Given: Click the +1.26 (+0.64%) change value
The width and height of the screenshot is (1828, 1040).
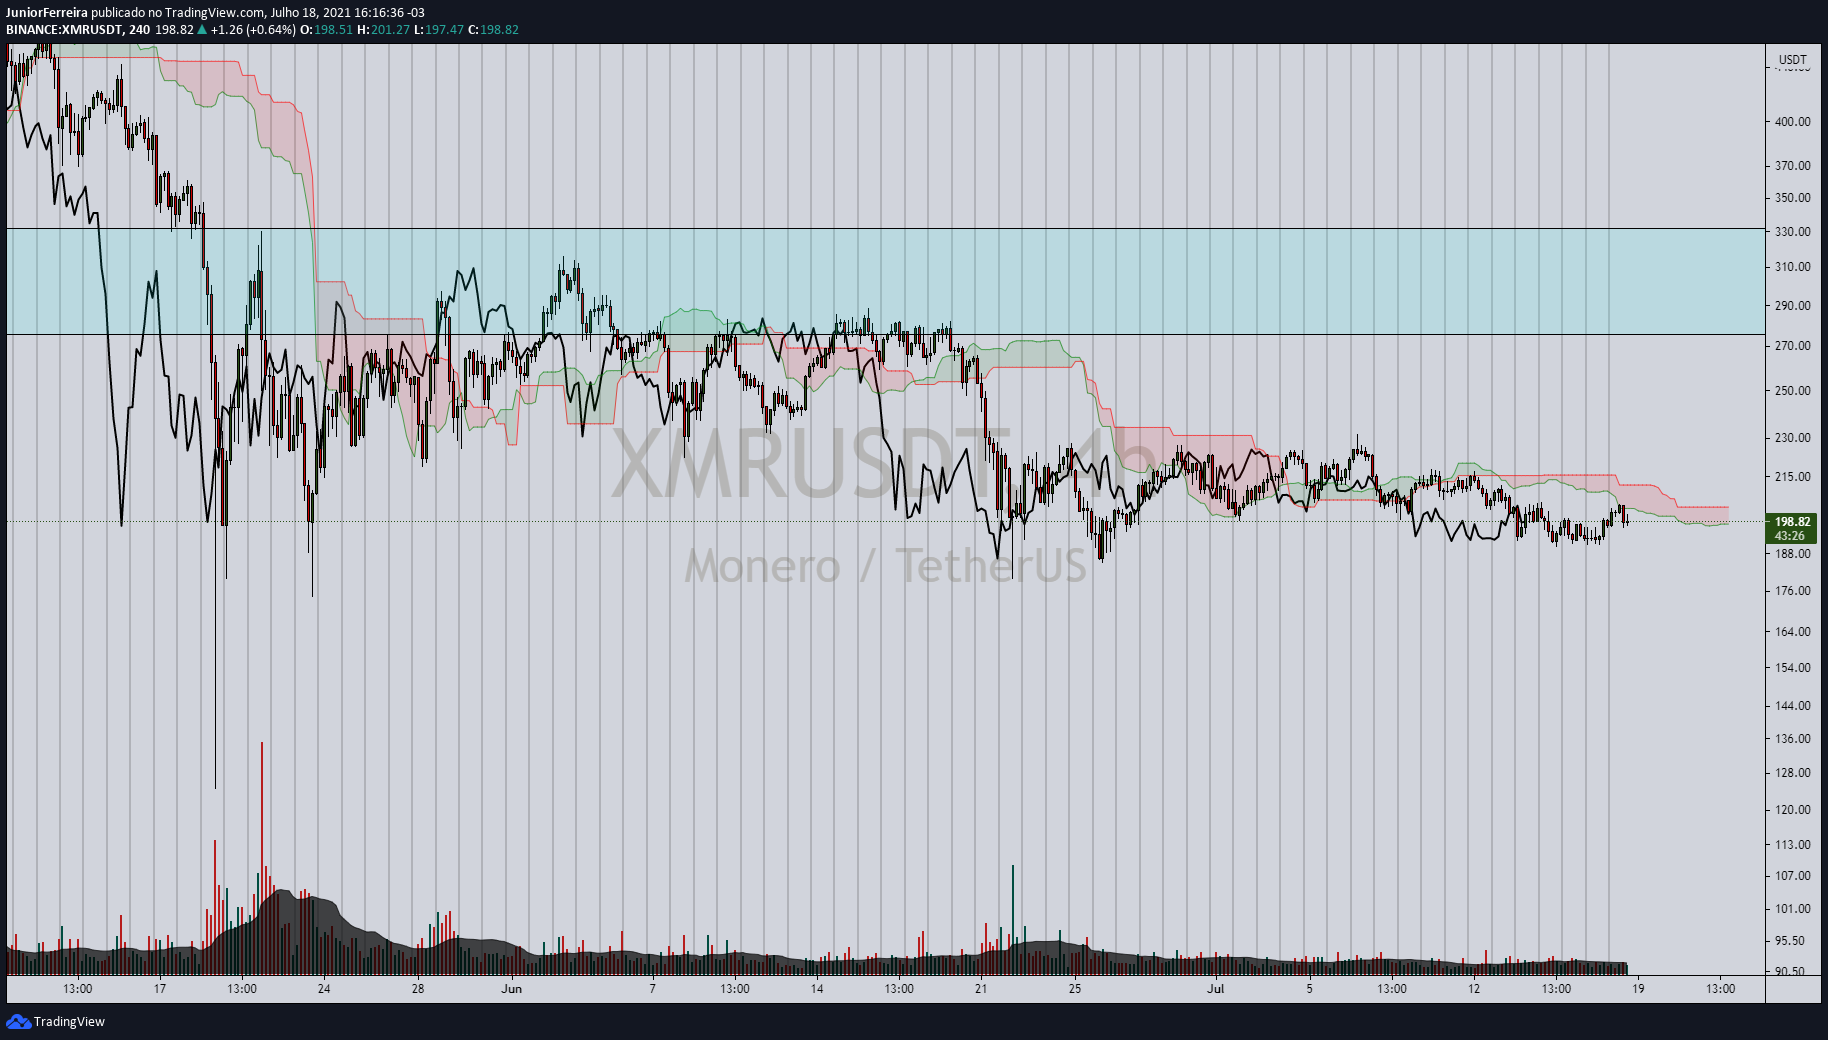Looking at the screenshot, I should tap(254, 30).
